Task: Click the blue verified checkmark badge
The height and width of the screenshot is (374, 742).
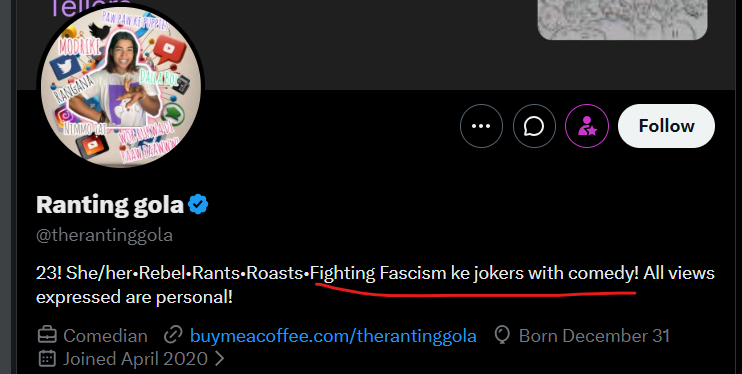Action: point(198,205)
